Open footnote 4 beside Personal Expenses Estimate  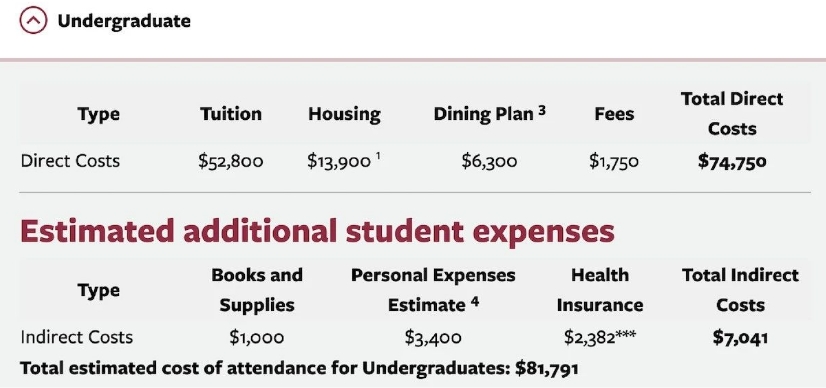(475, 302)
